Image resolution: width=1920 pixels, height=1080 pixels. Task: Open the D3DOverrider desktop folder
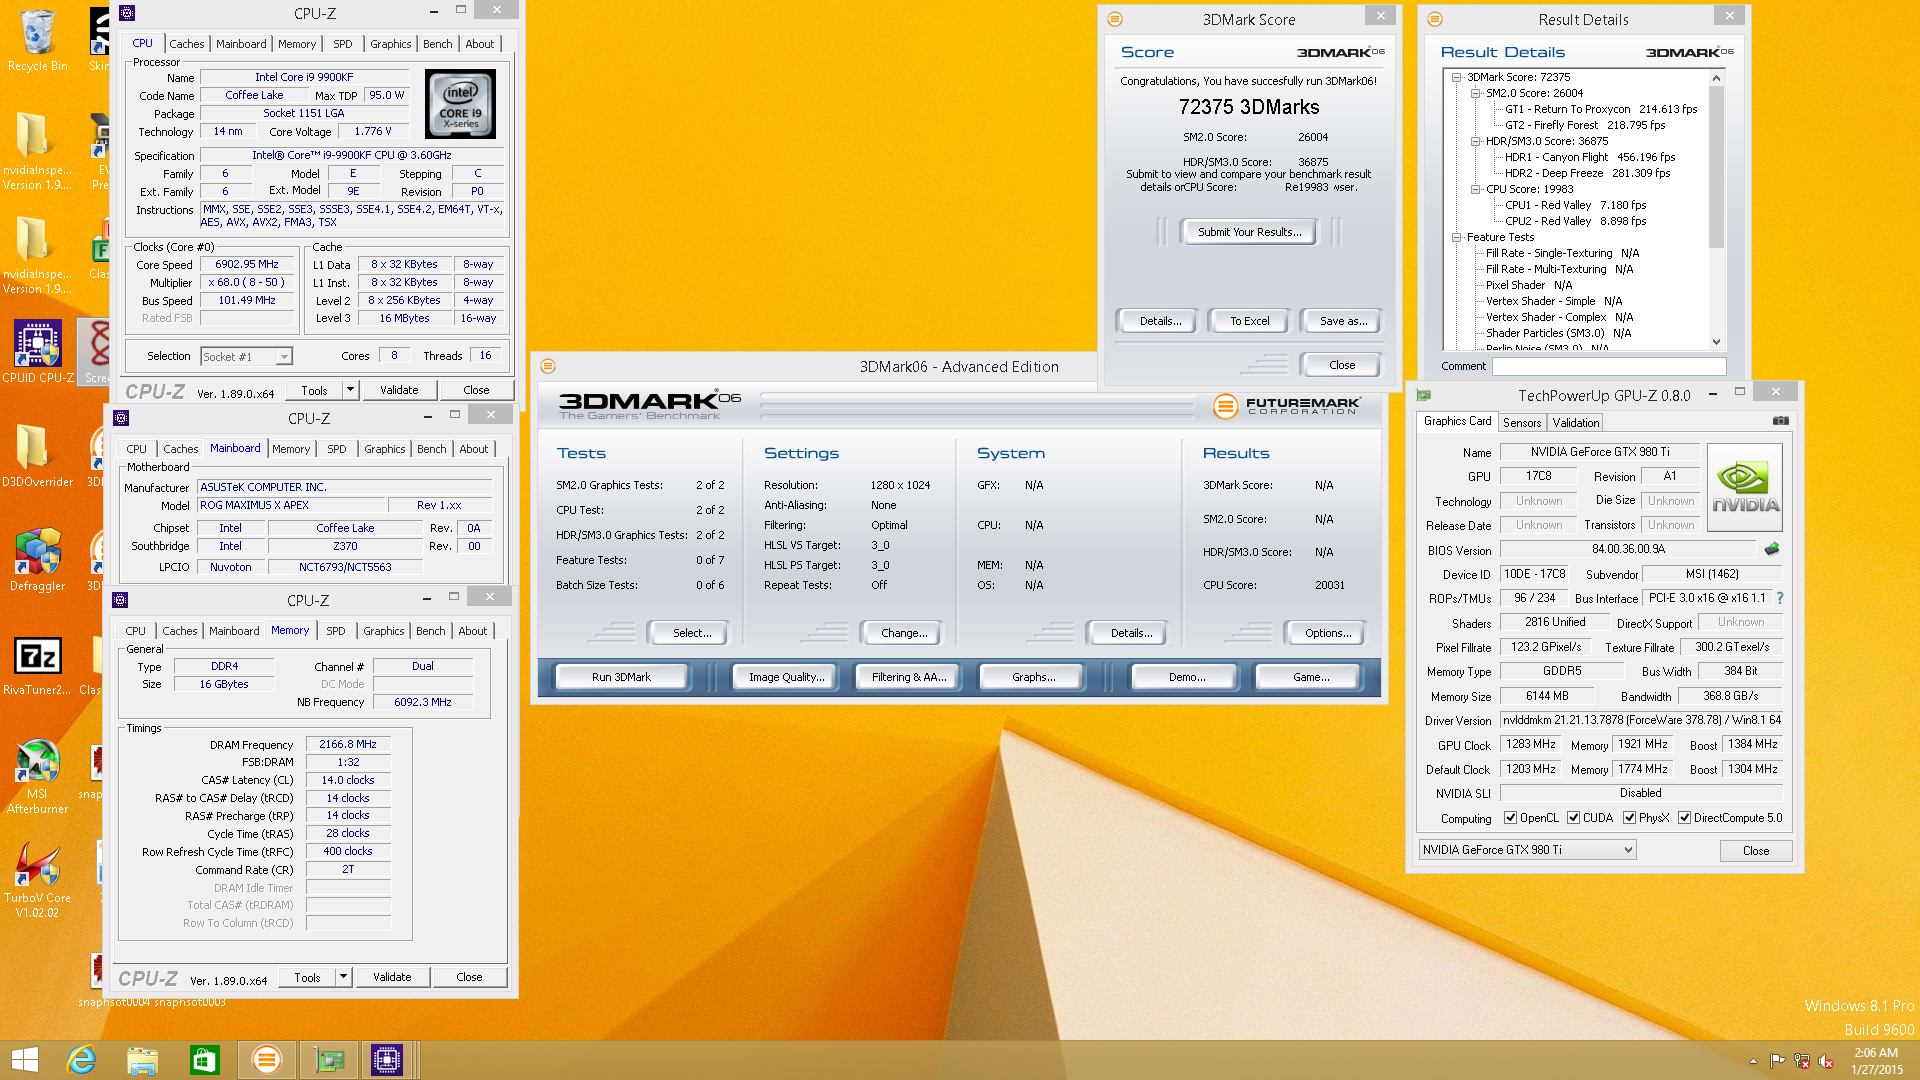(37, 455)
